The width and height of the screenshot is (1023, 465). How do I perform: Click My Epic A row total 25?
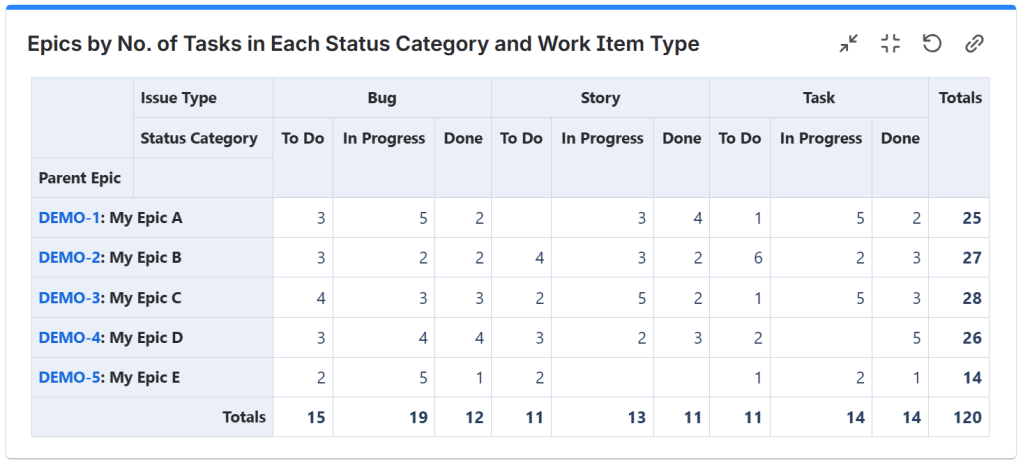971,218
